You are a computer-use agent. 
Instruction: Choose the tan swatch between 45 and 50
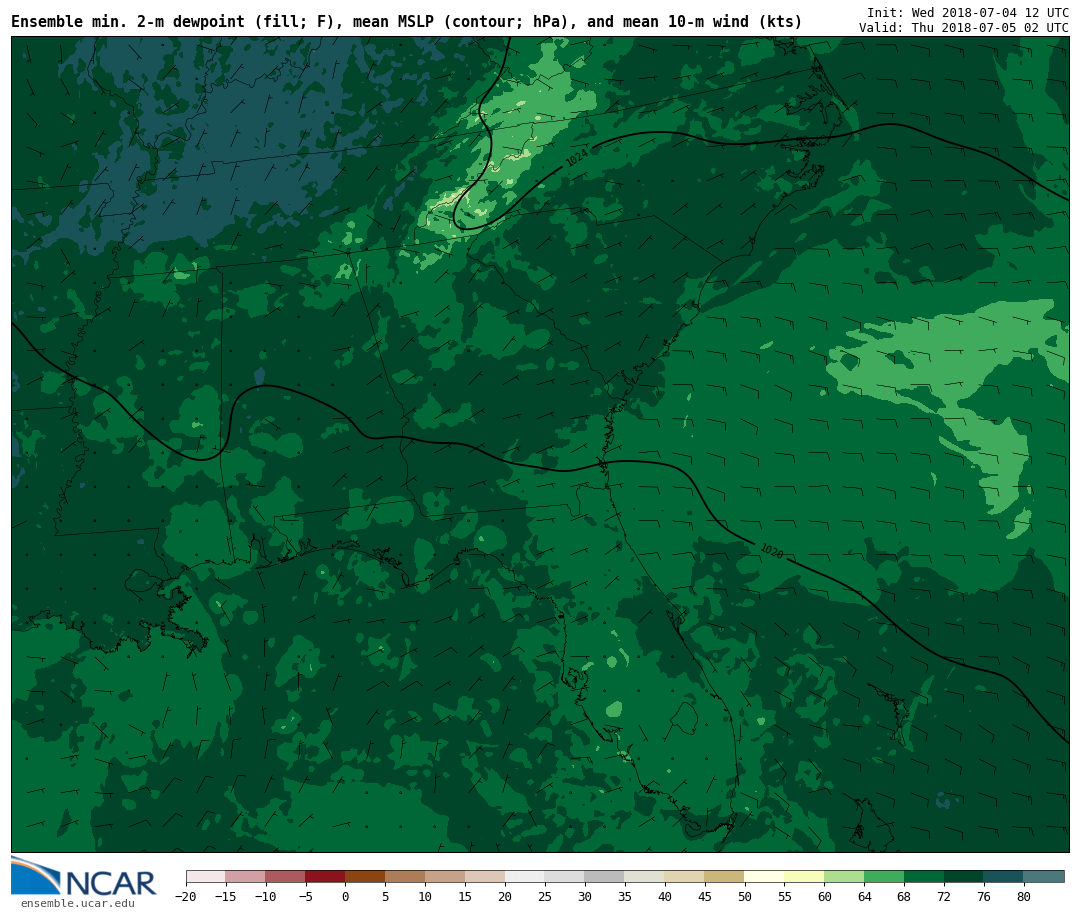click(724, 876)
